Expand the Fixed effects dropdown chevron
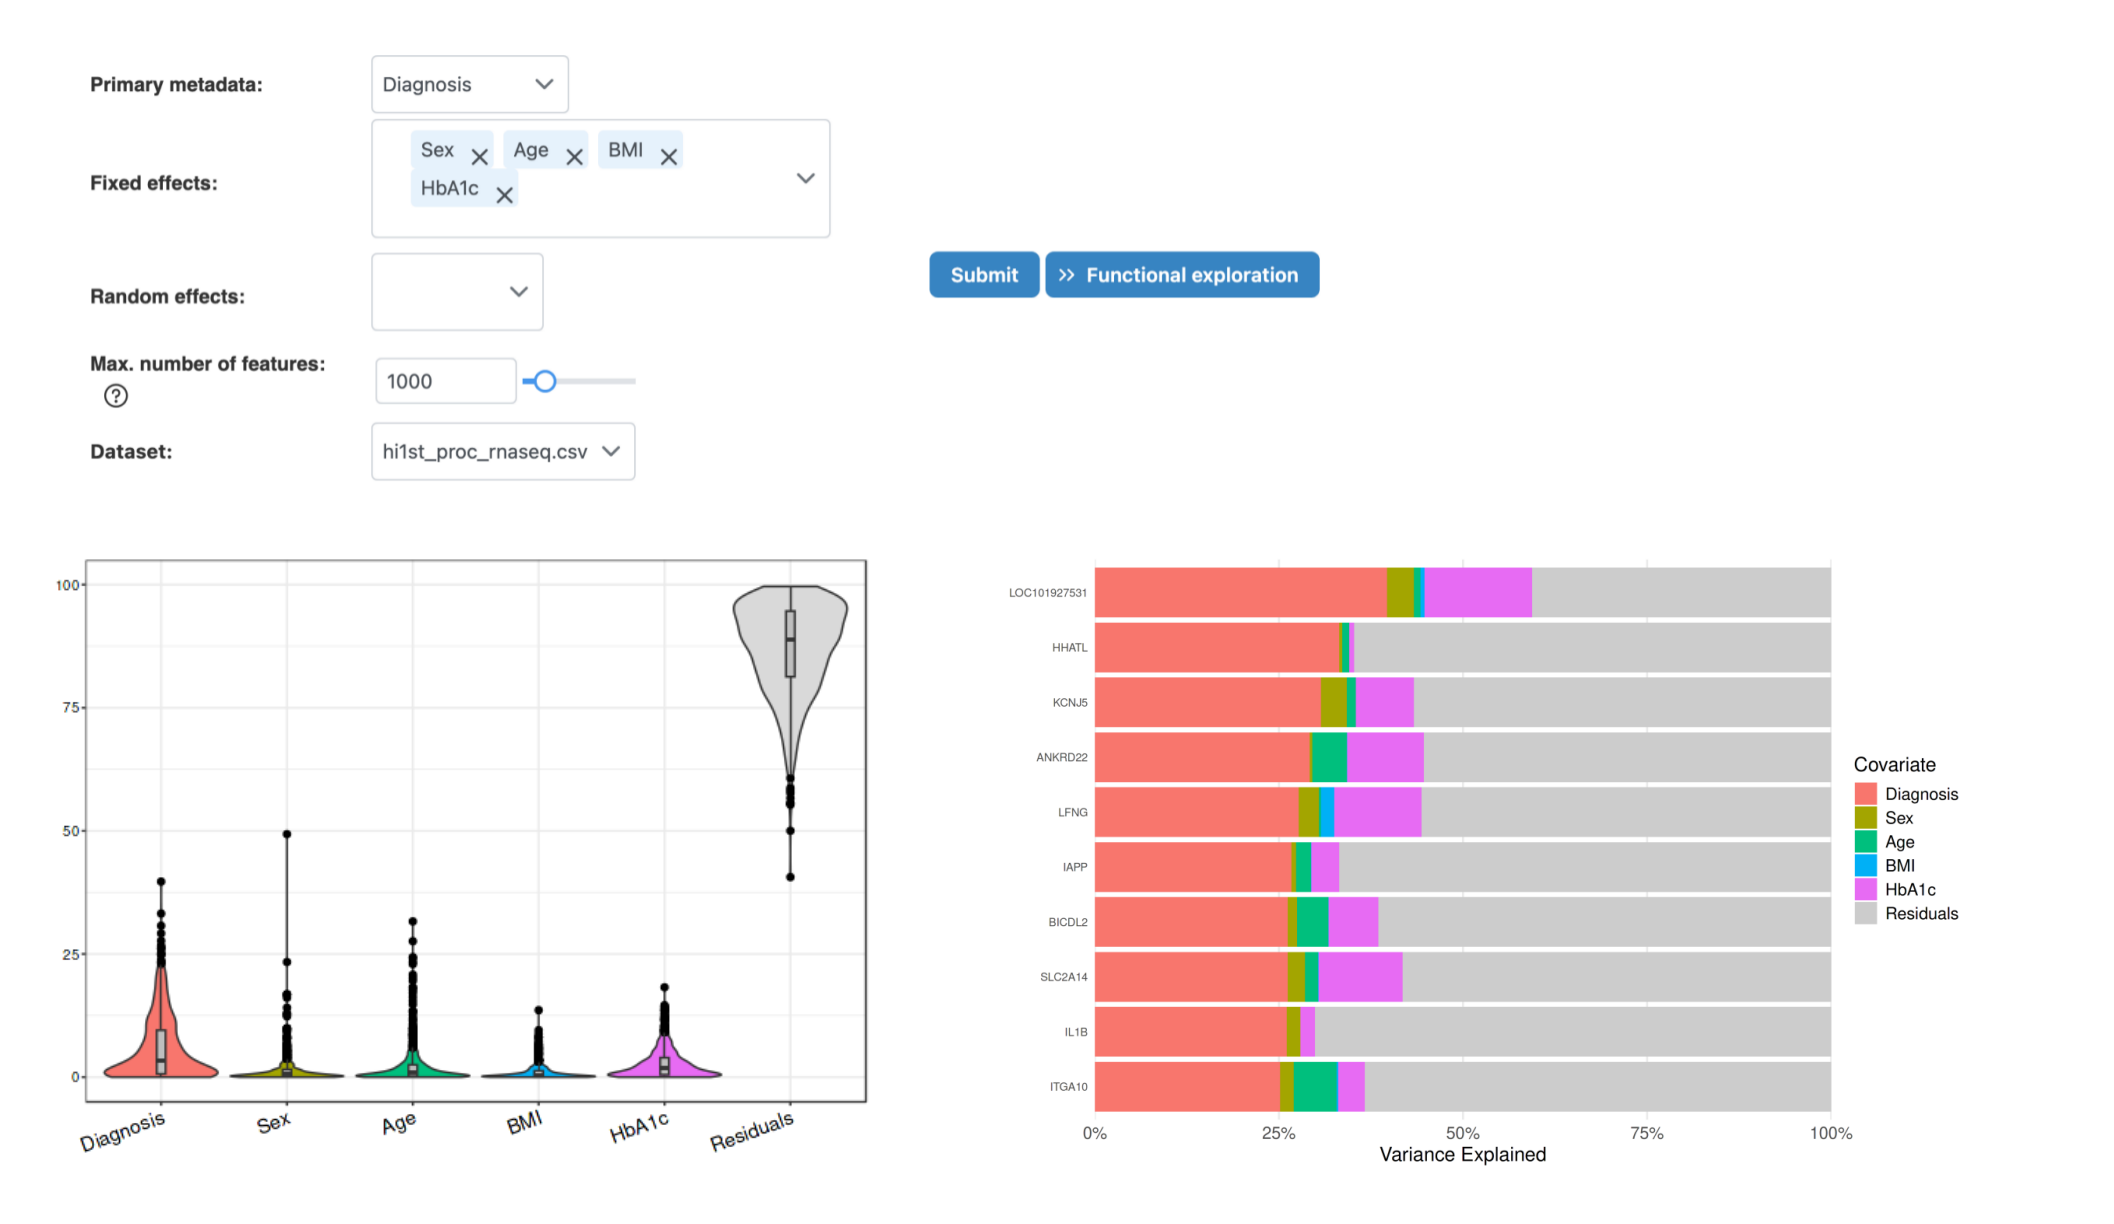Screen dimensions: 2114x1224 point(805,178)
